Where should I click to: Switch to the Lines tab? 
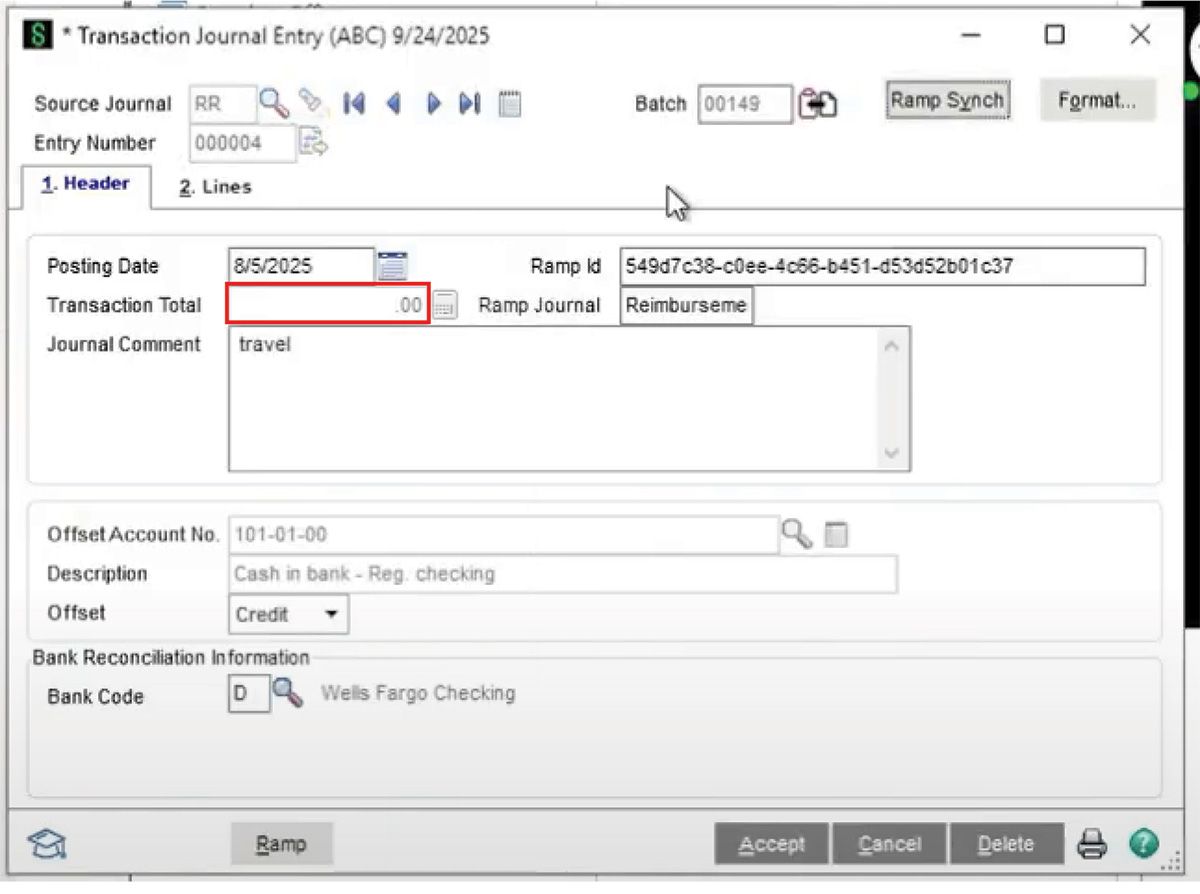coord(213,186)
